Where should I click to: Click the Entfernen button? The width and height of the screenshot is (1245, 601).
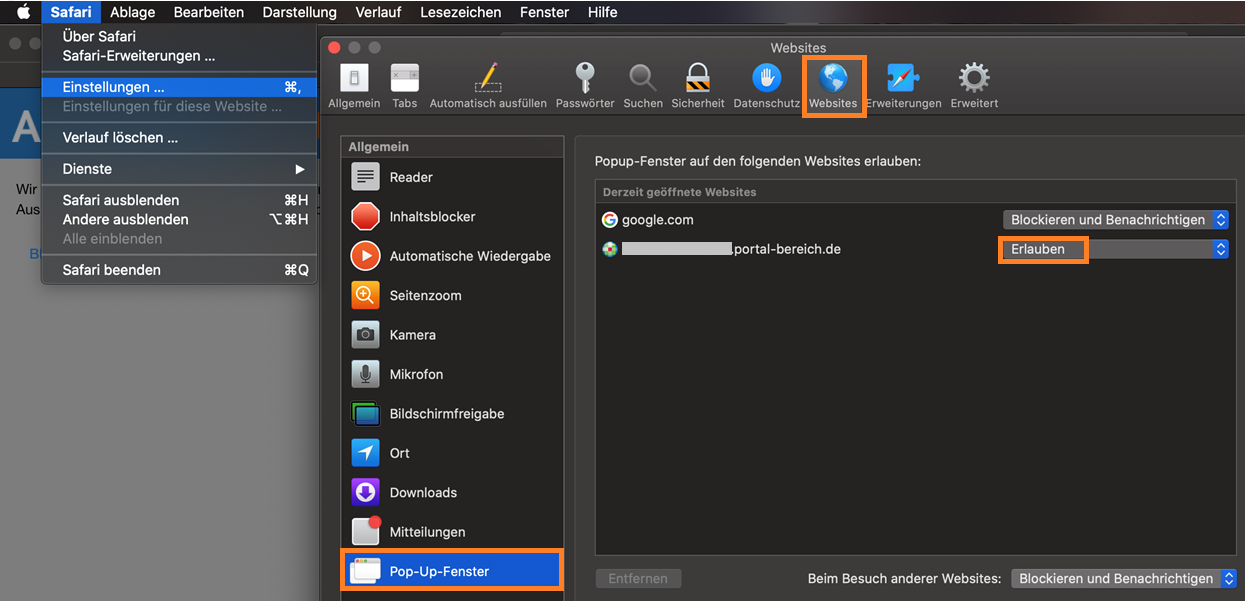[x=638, y=579]
